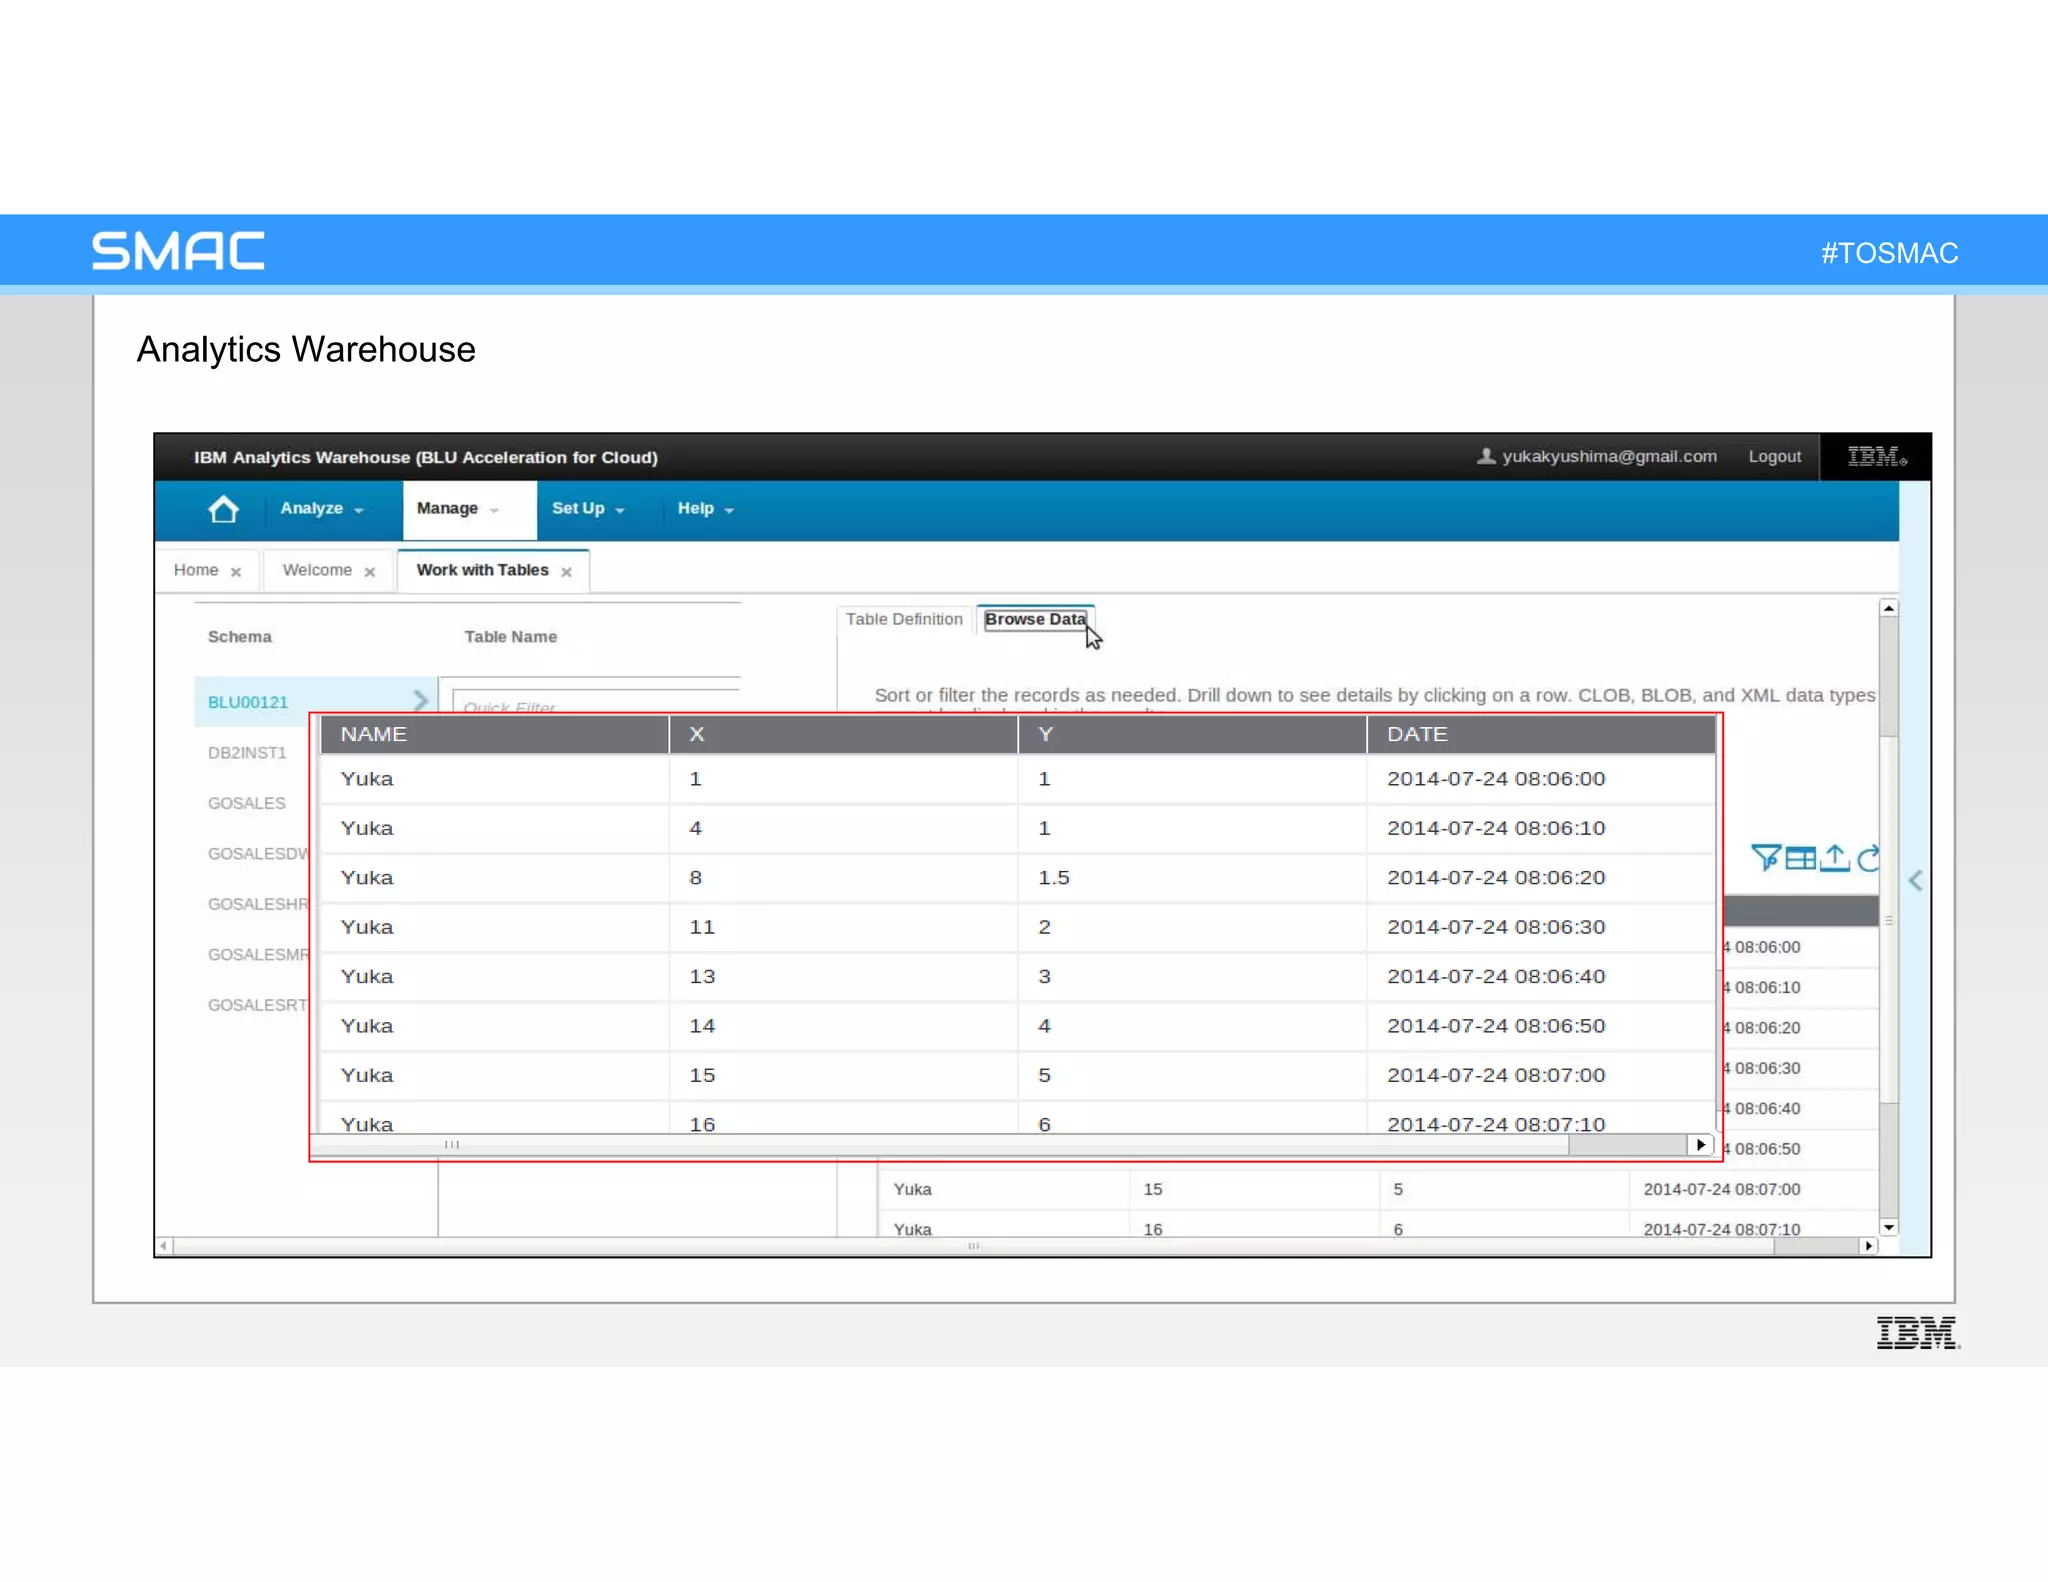2048x1582 pixels.
Task: Click the yukakyushima@gmail.com user link
Action: tap(1596, 457)
